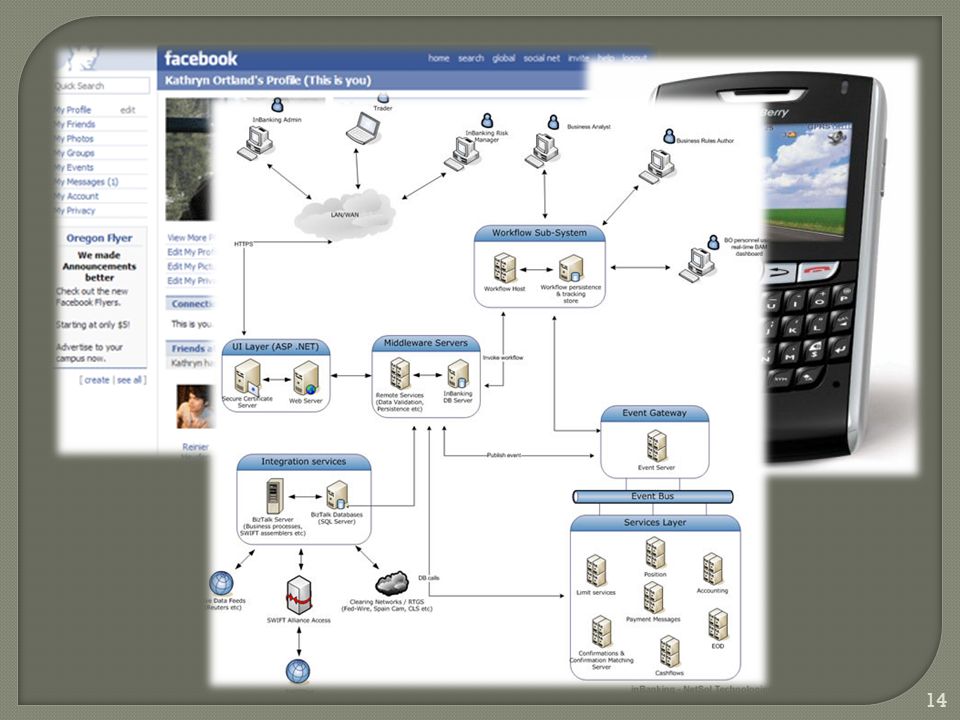960x720 pixels.
Task: Click the Web Server icon
Action: click(x=306, y=378)
